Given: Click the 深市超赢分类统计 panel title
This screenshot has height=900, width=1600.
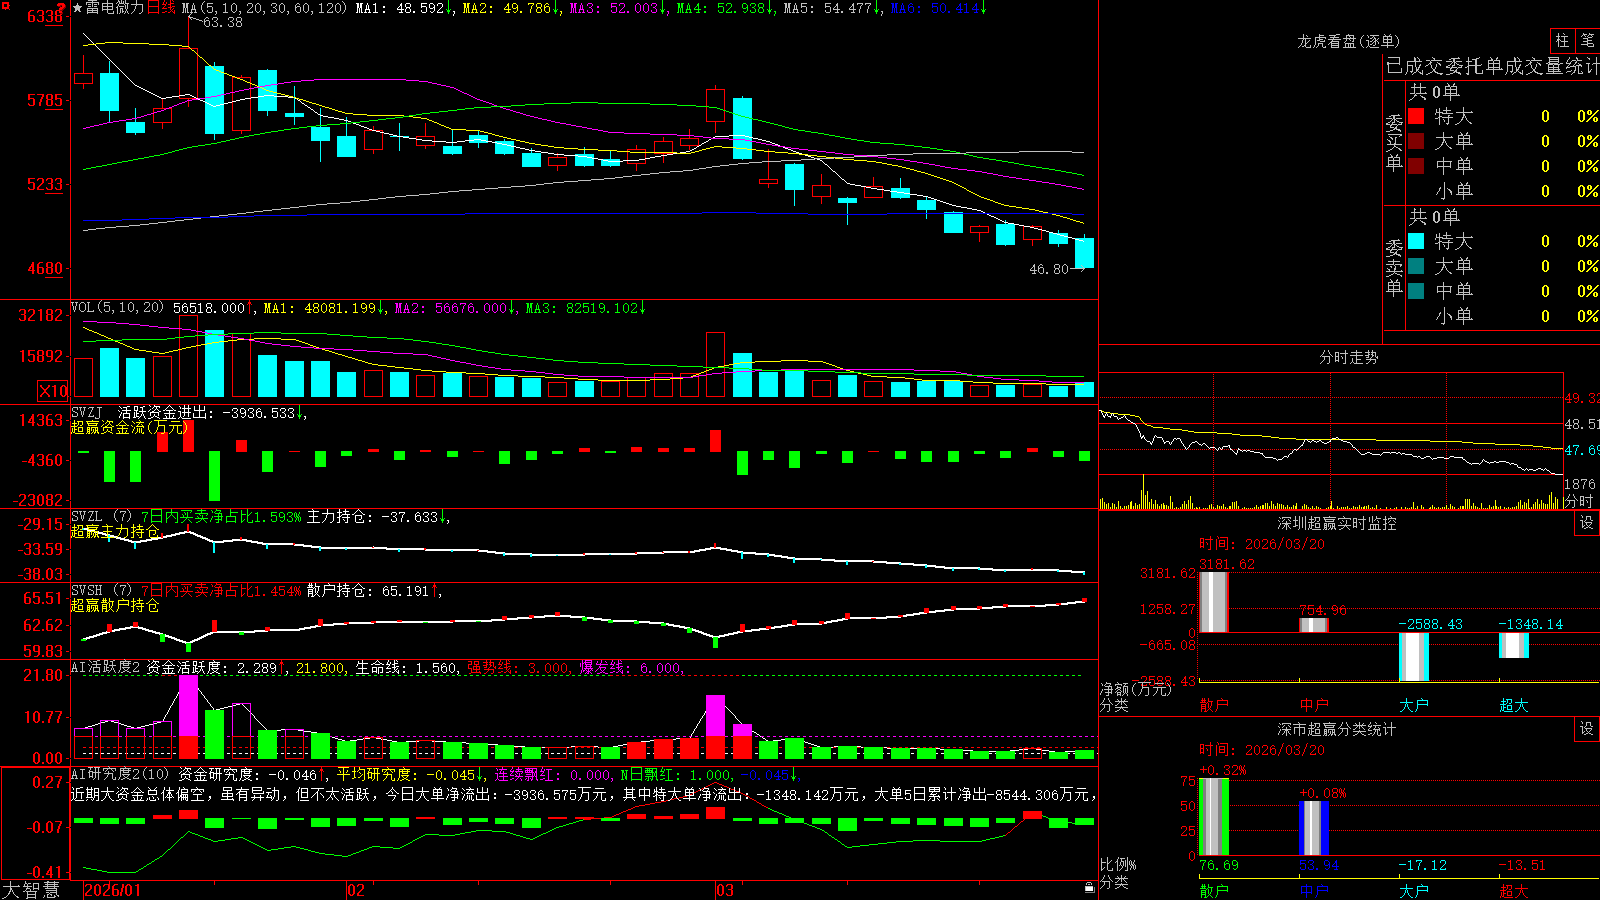Looking at the screenshot, I should (1336, 729).
